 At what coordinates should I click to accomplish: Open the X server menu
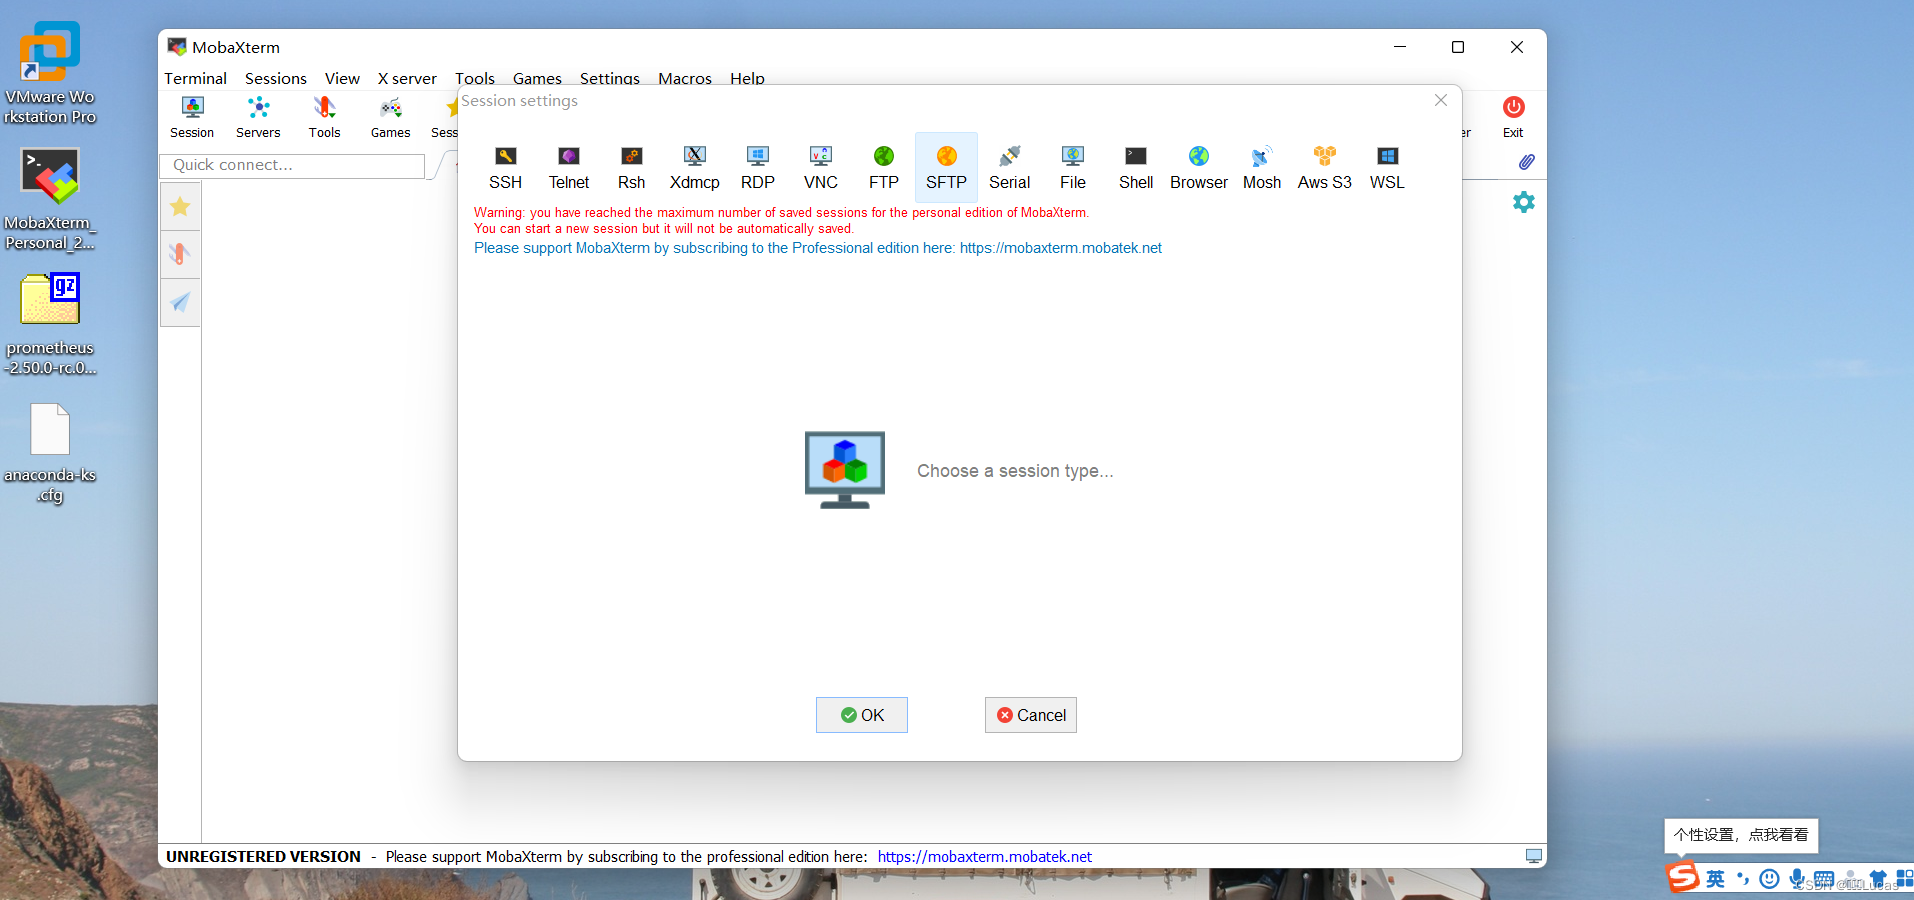coord(407,78)
